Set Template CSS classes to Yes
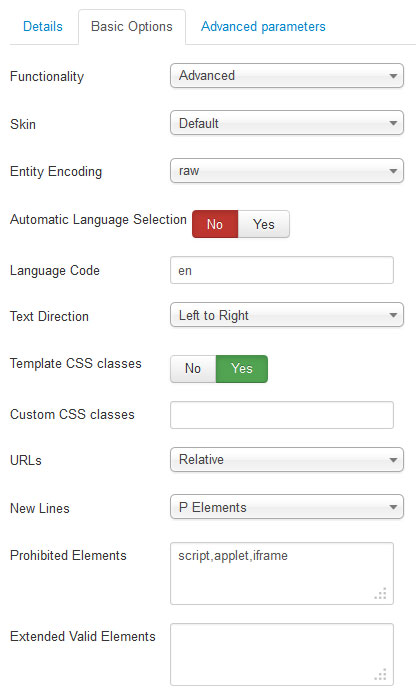Screen dimensions: 416x695 click(x=242, y=369)
